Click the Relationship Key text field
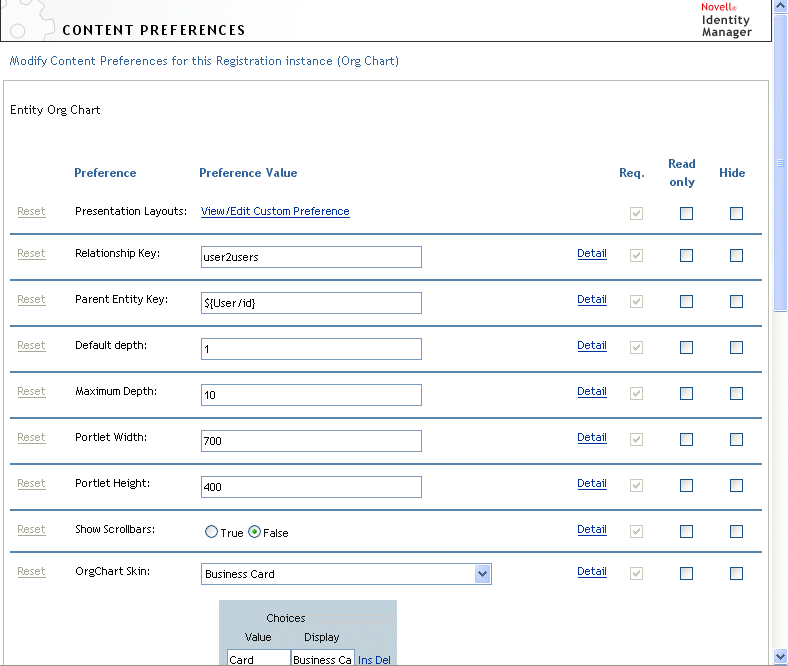This screenshot has width=788, height=666. click(x=311, y=257)
